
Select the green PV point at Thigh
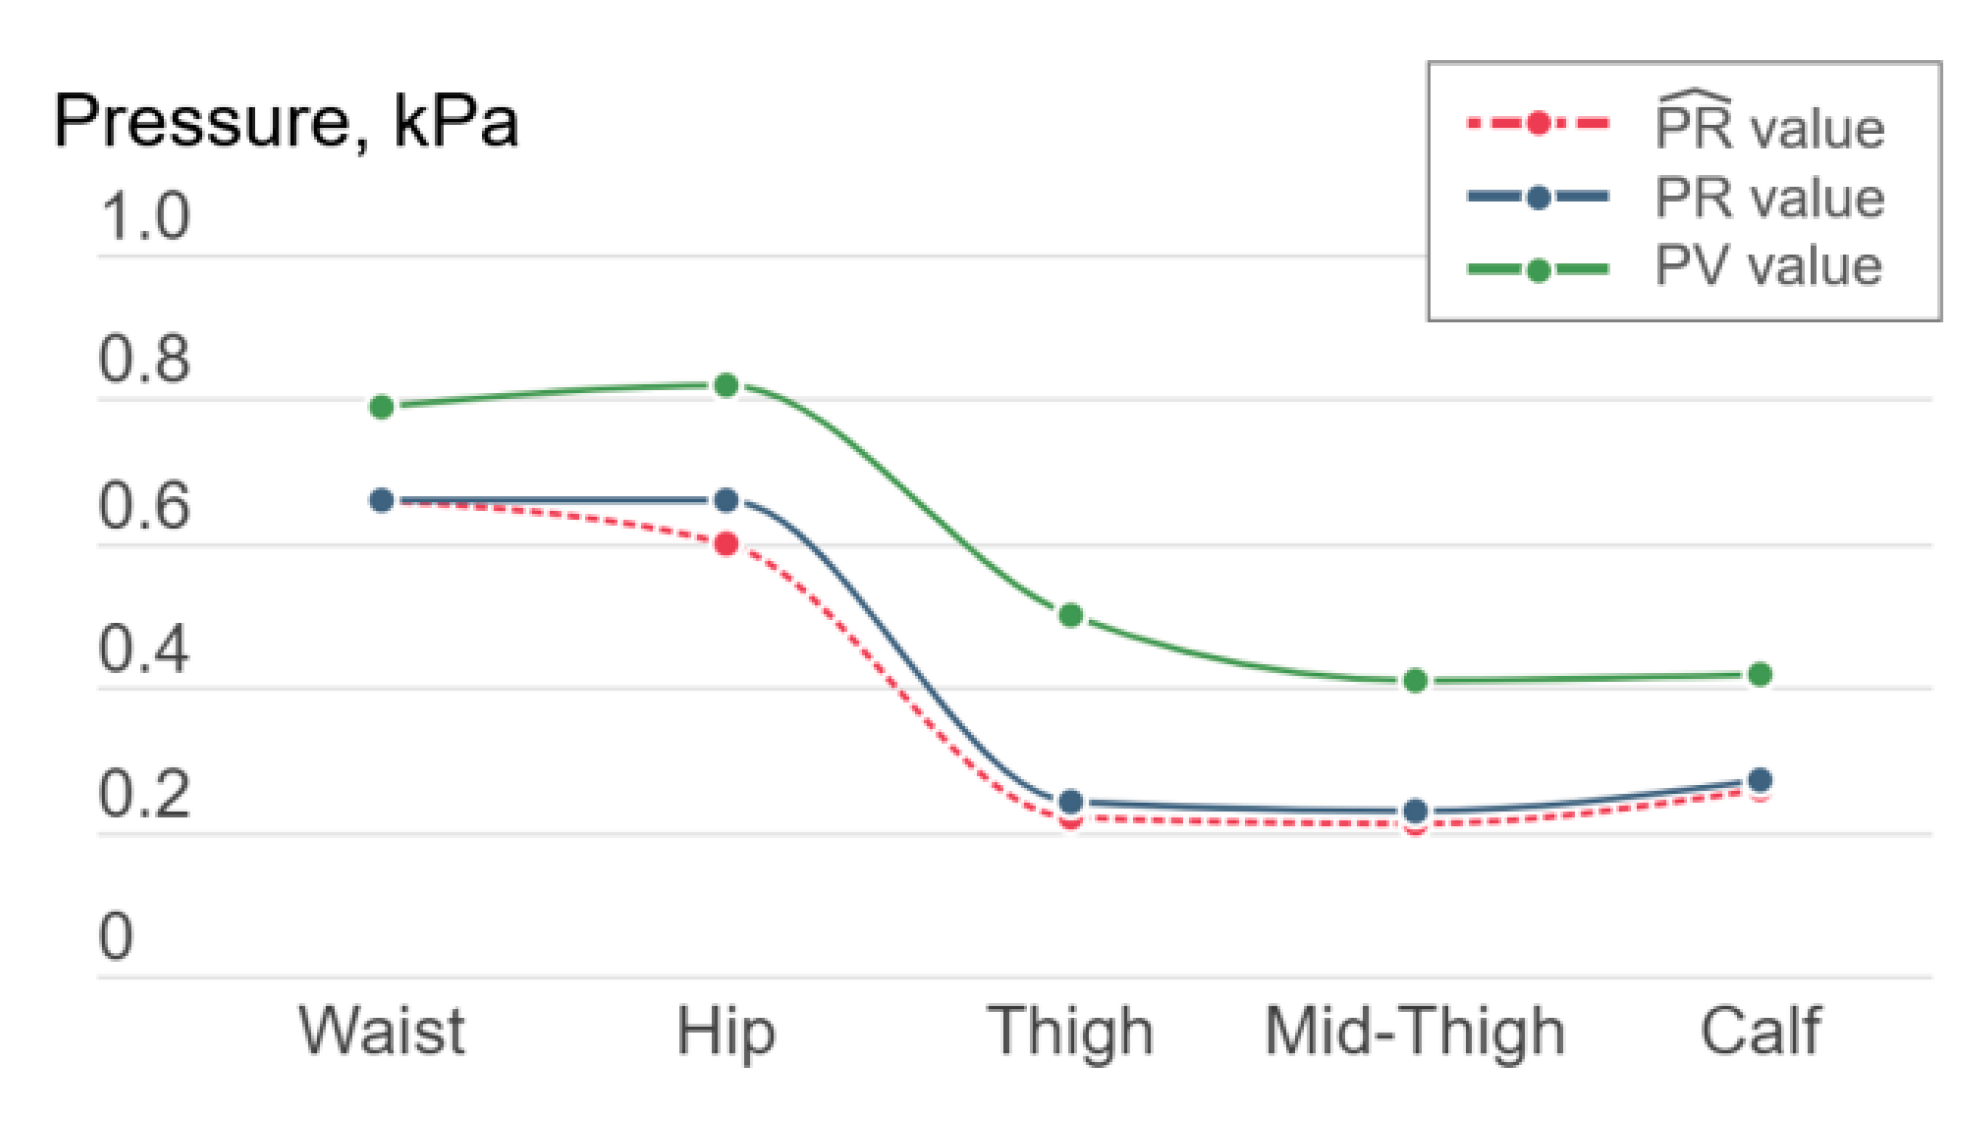pyautogui.click(x=1071, y=615)
